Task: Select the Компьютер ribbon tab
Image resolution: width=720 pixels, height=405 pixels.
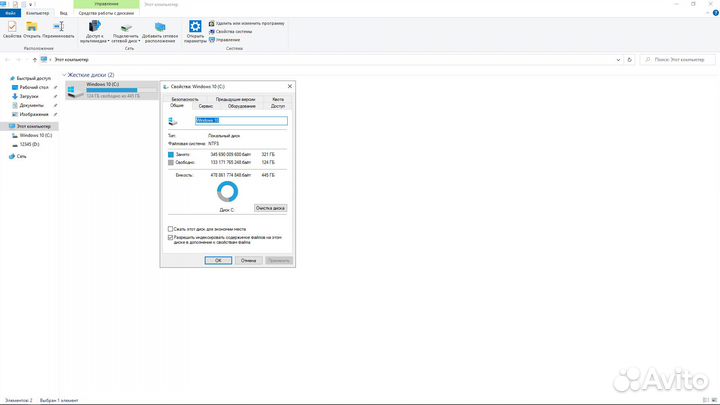Action: pyautogui.click(x=38, y=13)
